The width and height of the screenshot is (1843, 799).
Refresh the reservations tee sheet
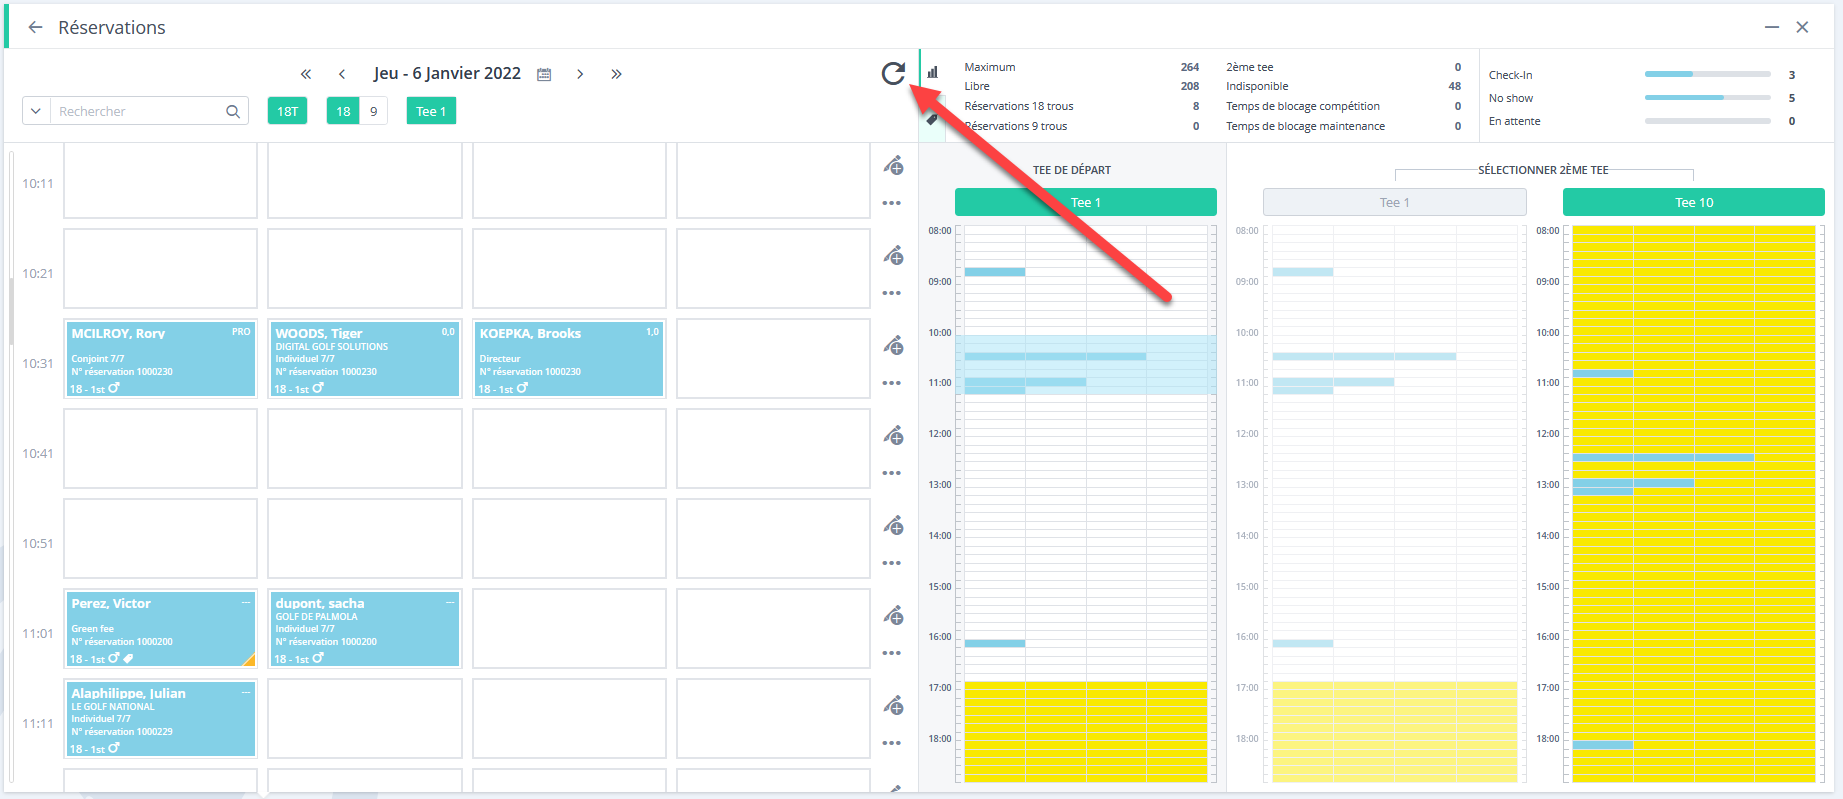click(893, 73)
